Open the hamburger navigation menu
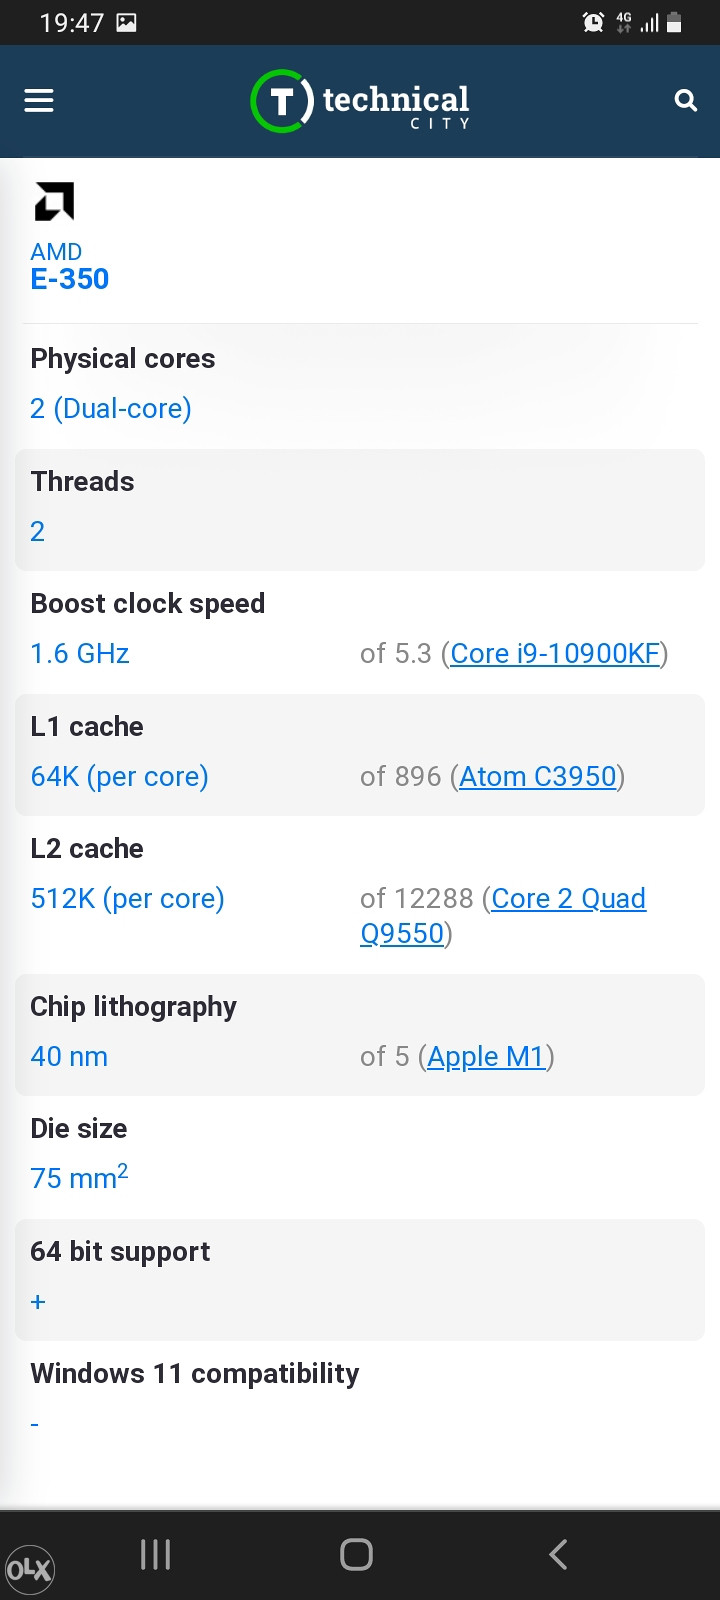 click(39, 100)
